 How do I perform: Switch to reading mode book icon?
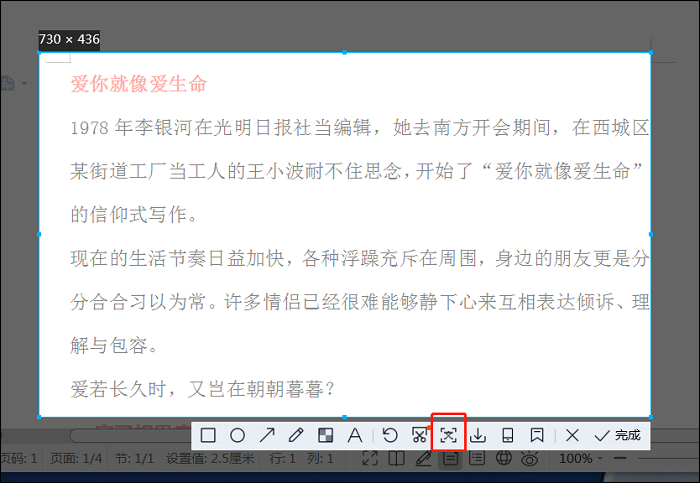pos(396,458)
